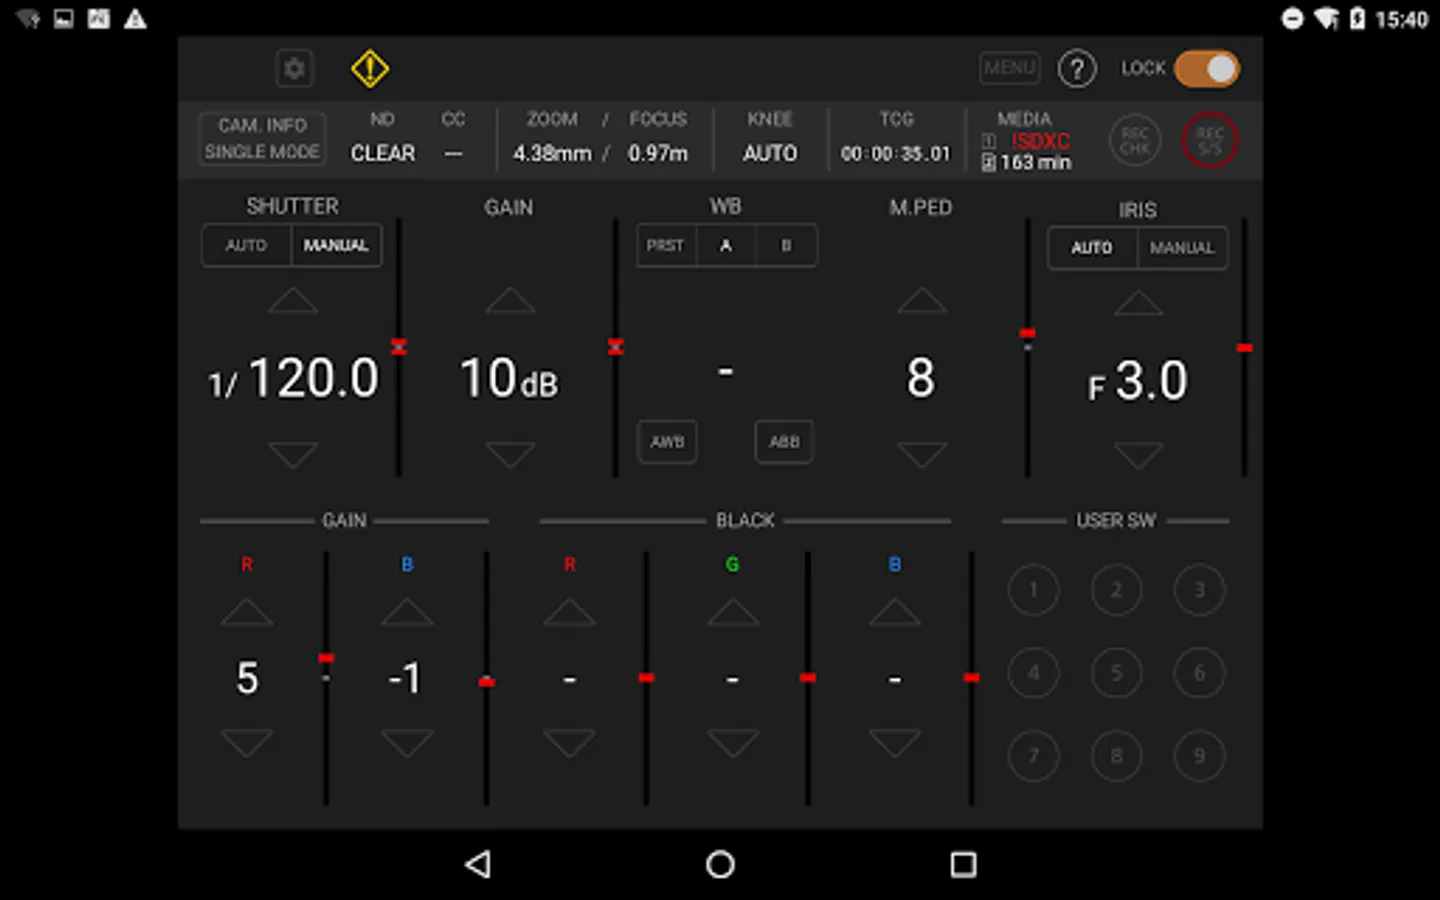Toggle the LOCK switch off
This screenshot has width=1440, height=900.
click(1207, 69)
